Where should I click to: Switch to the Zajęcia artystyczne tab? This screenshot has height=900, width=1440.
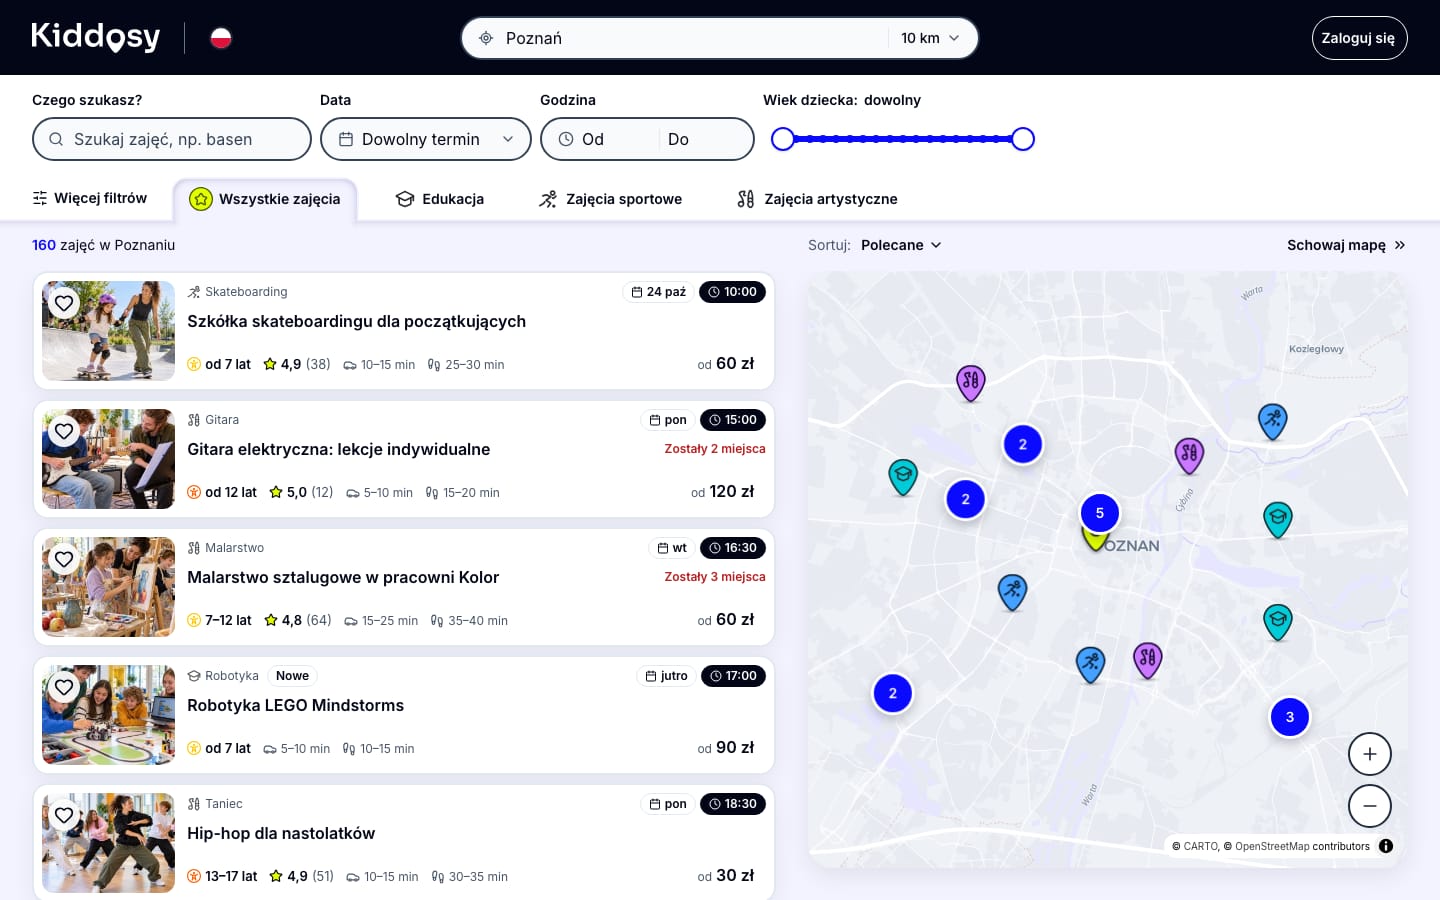click(x=817, y=199)
